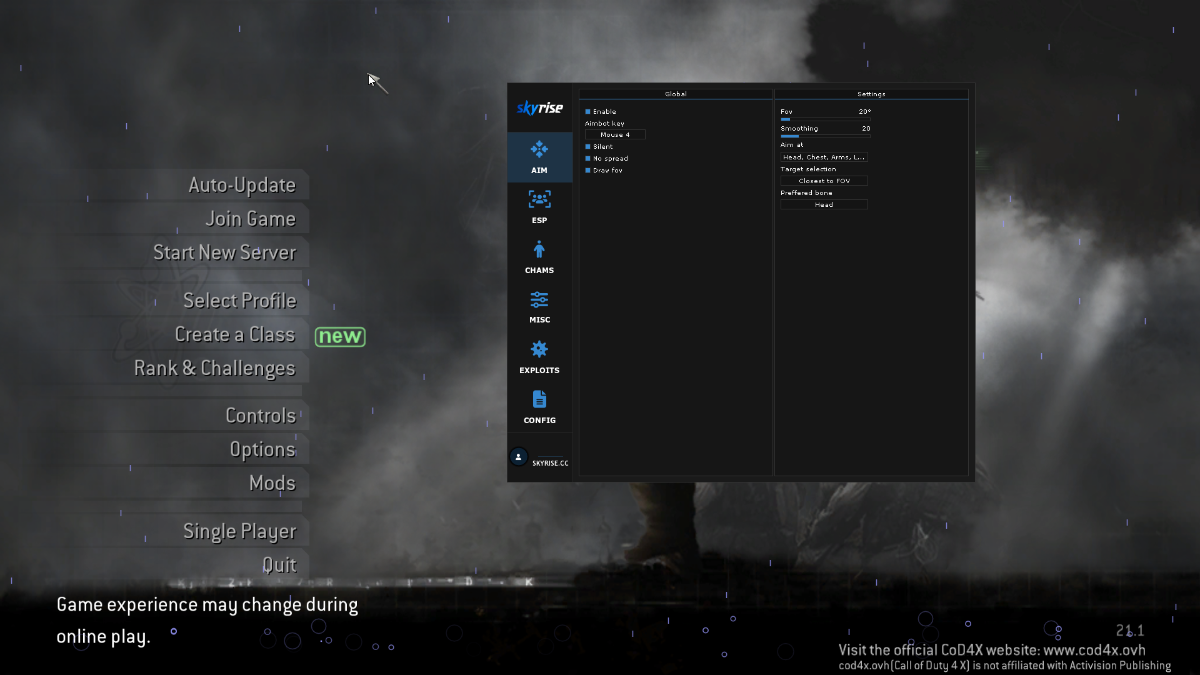
Task: Select Auto-Update in the game menu
Action: pos(242,185)
